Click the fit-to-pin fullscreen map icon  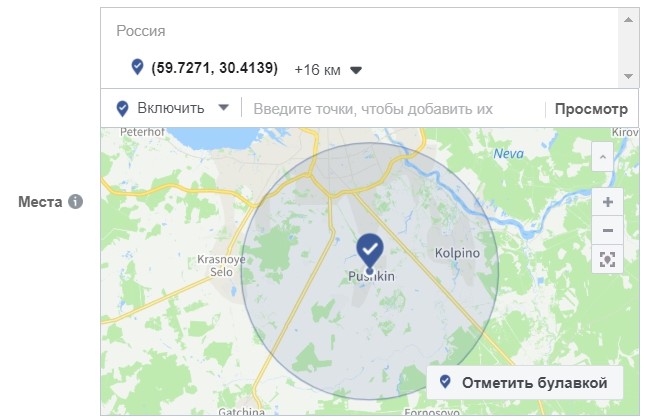click(607, 259)
